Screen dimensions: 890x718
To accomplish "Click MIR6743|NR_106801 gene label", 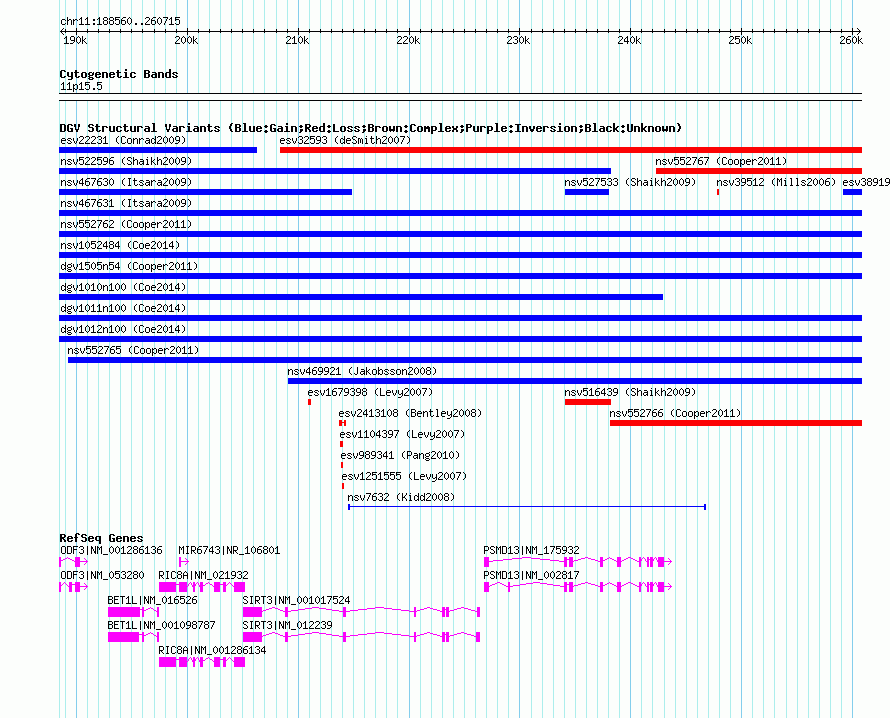I will [229, 551].
